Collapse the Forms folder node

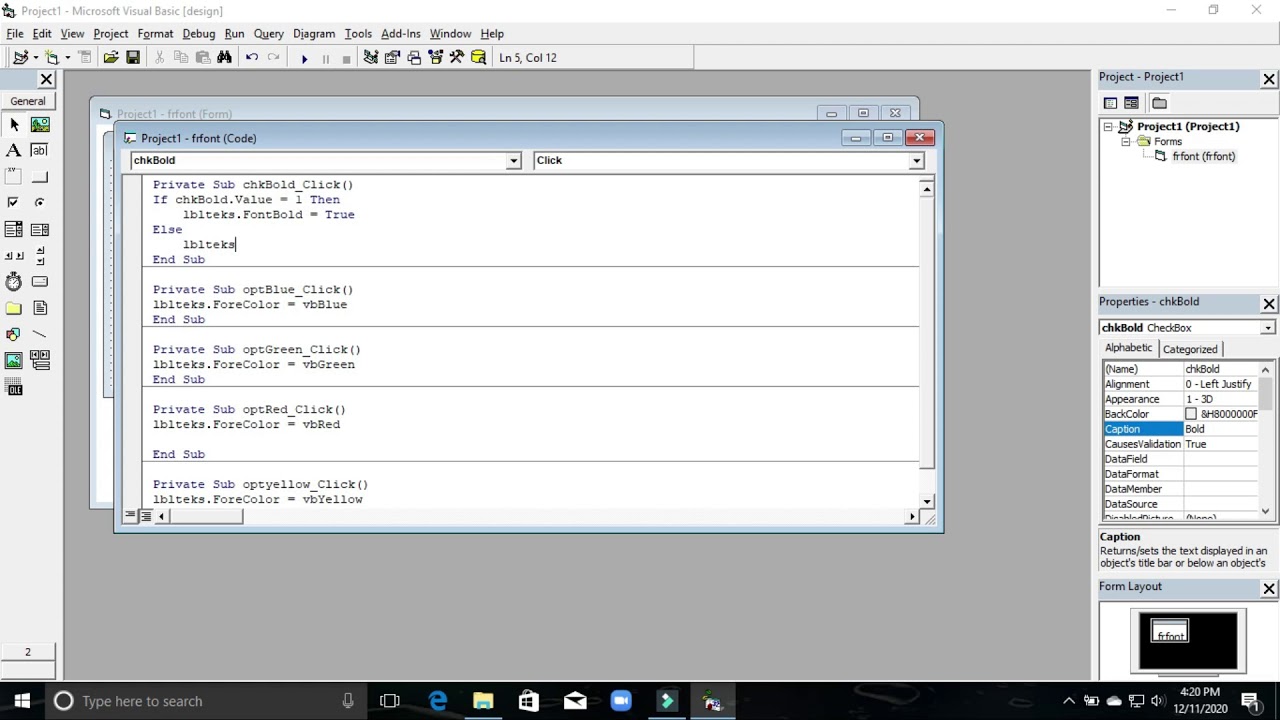coord(1126,142)
